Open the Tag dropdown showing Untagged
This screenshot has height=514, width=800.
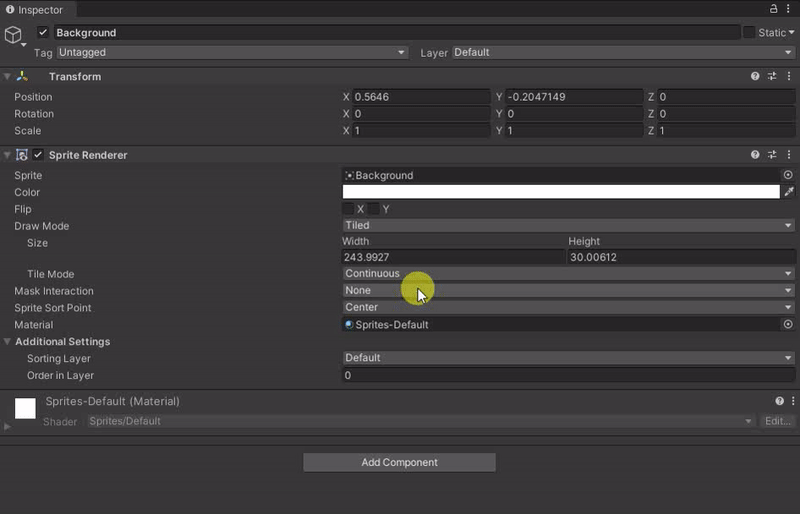232,52
